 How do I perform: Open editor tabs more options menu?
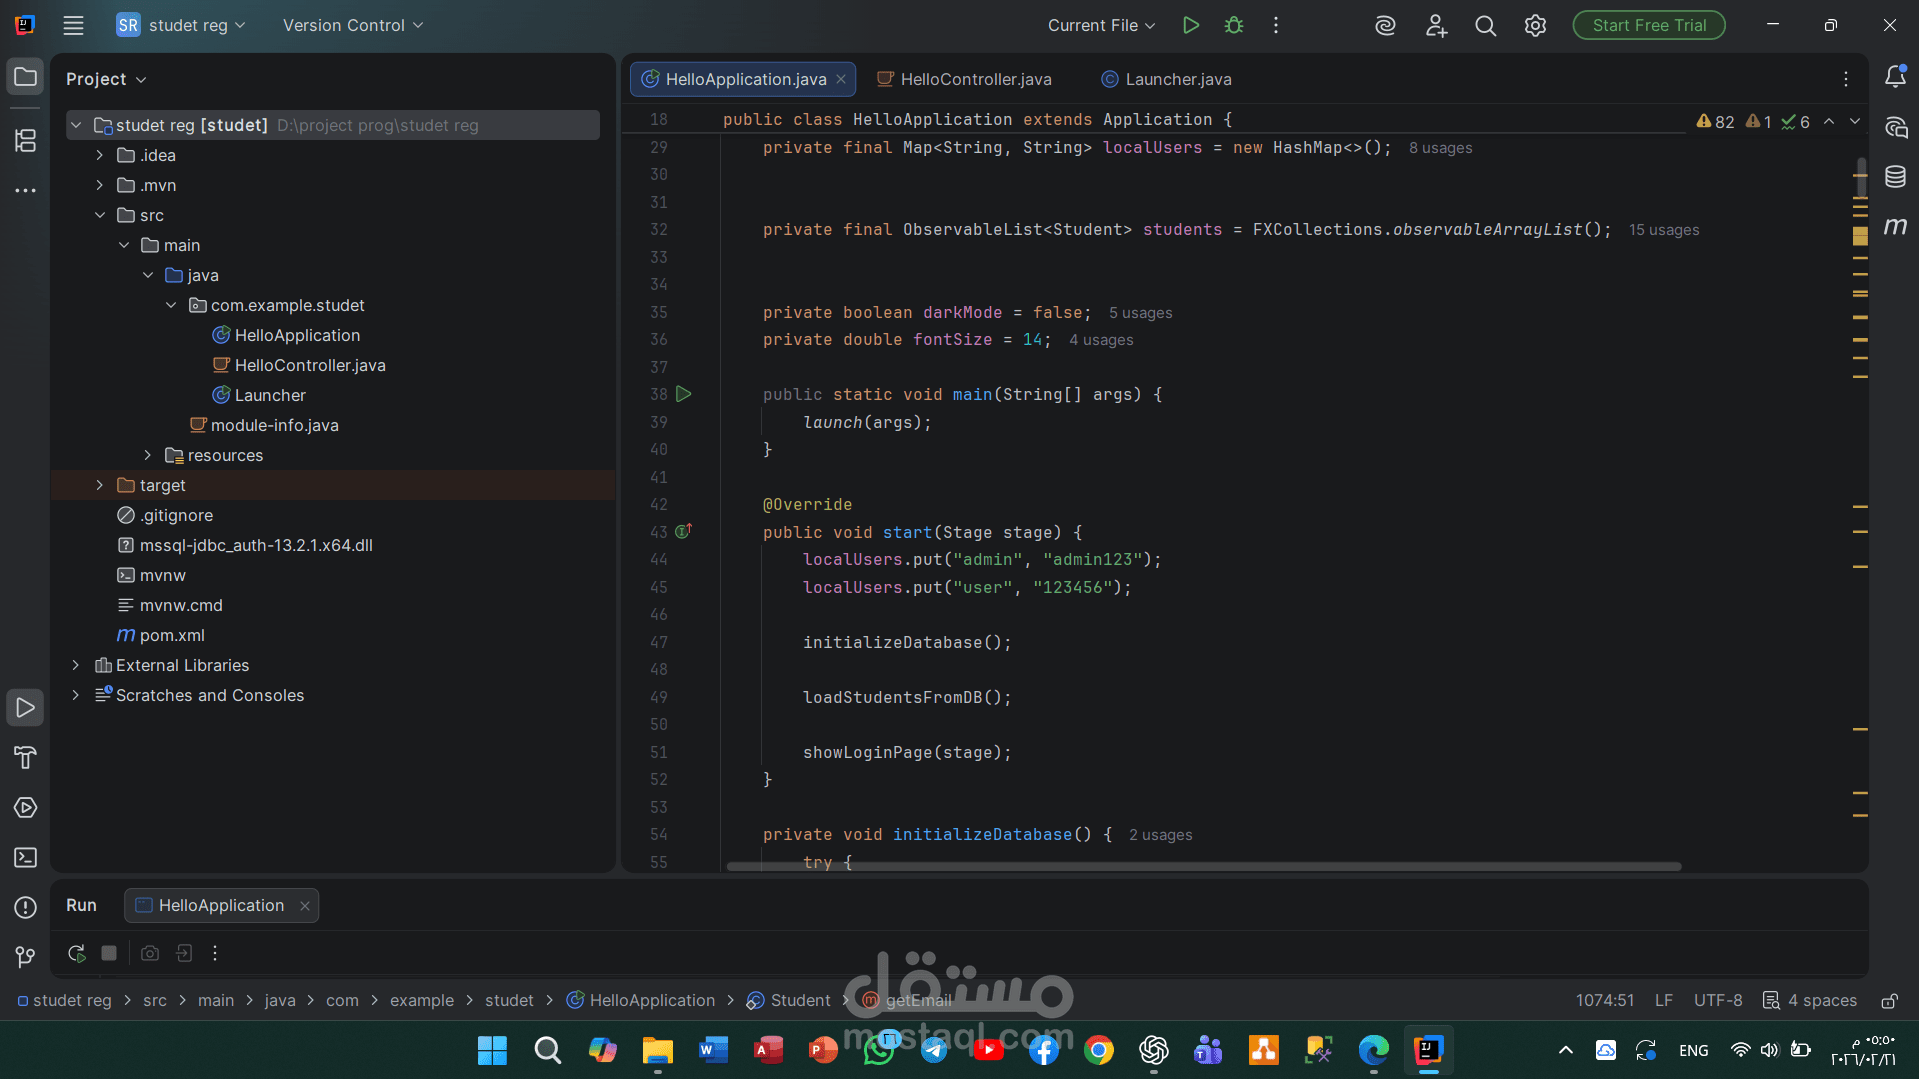(x=1846, y=79)
